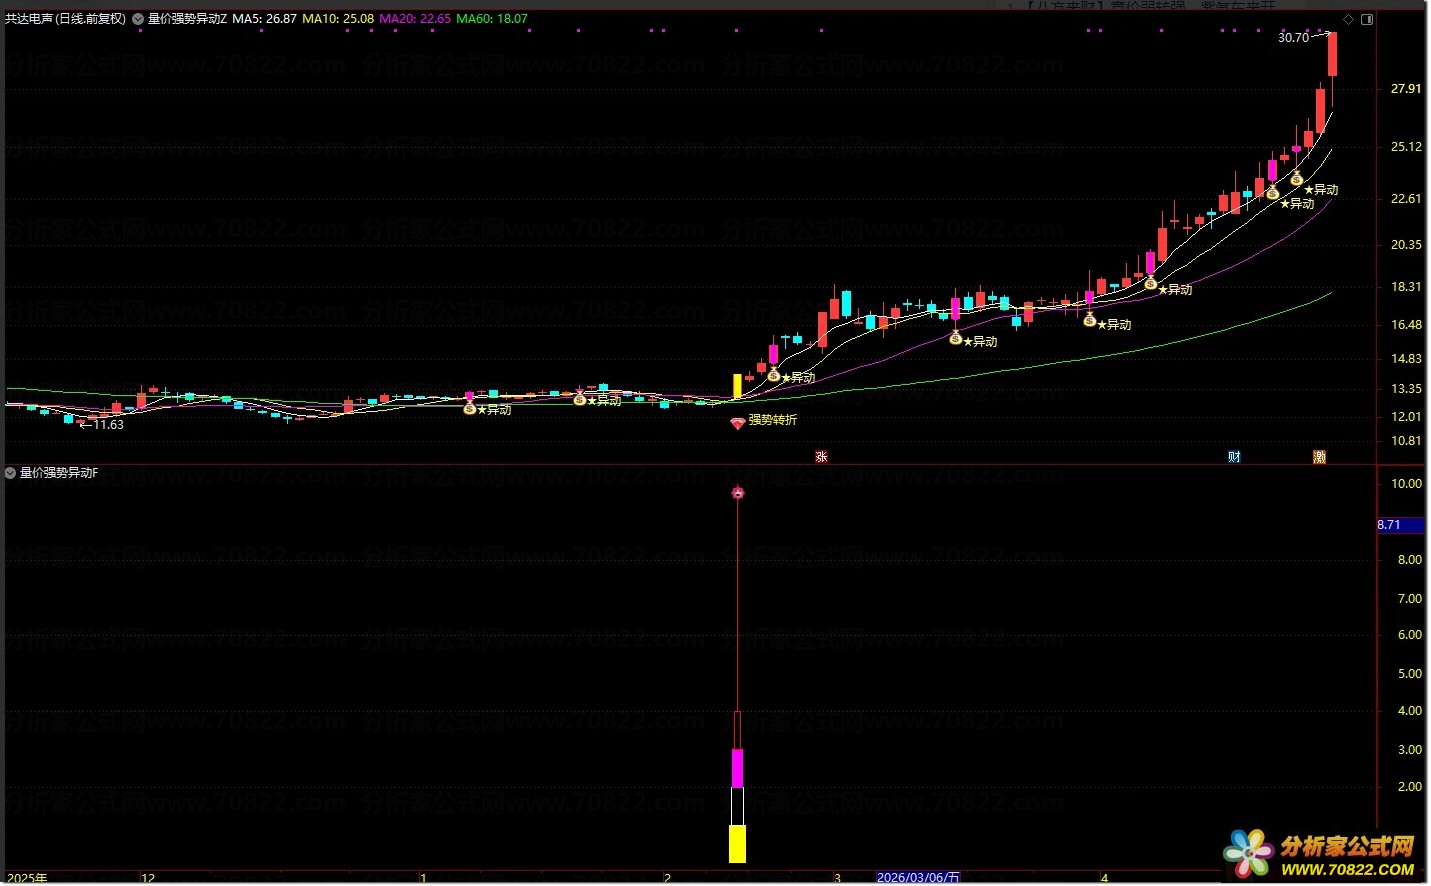Click the 10.00 sub-panel axis label

pos(1406,484)
